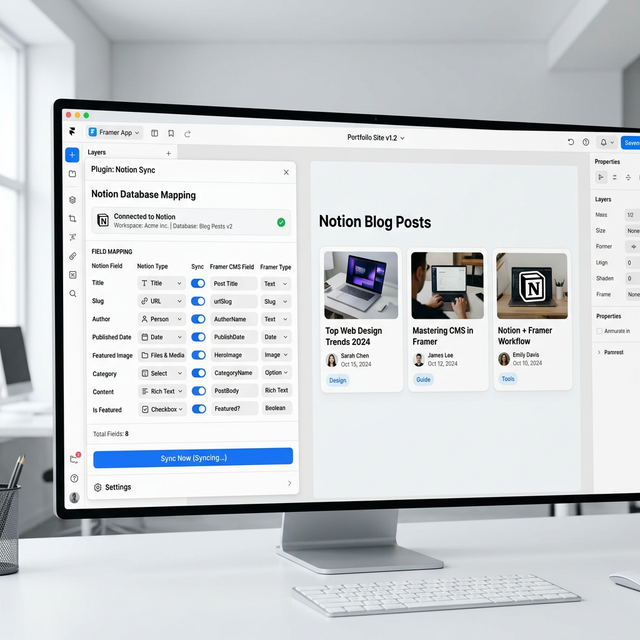
Task: Toggle sync for Published Date field
Action: [198, 337]
